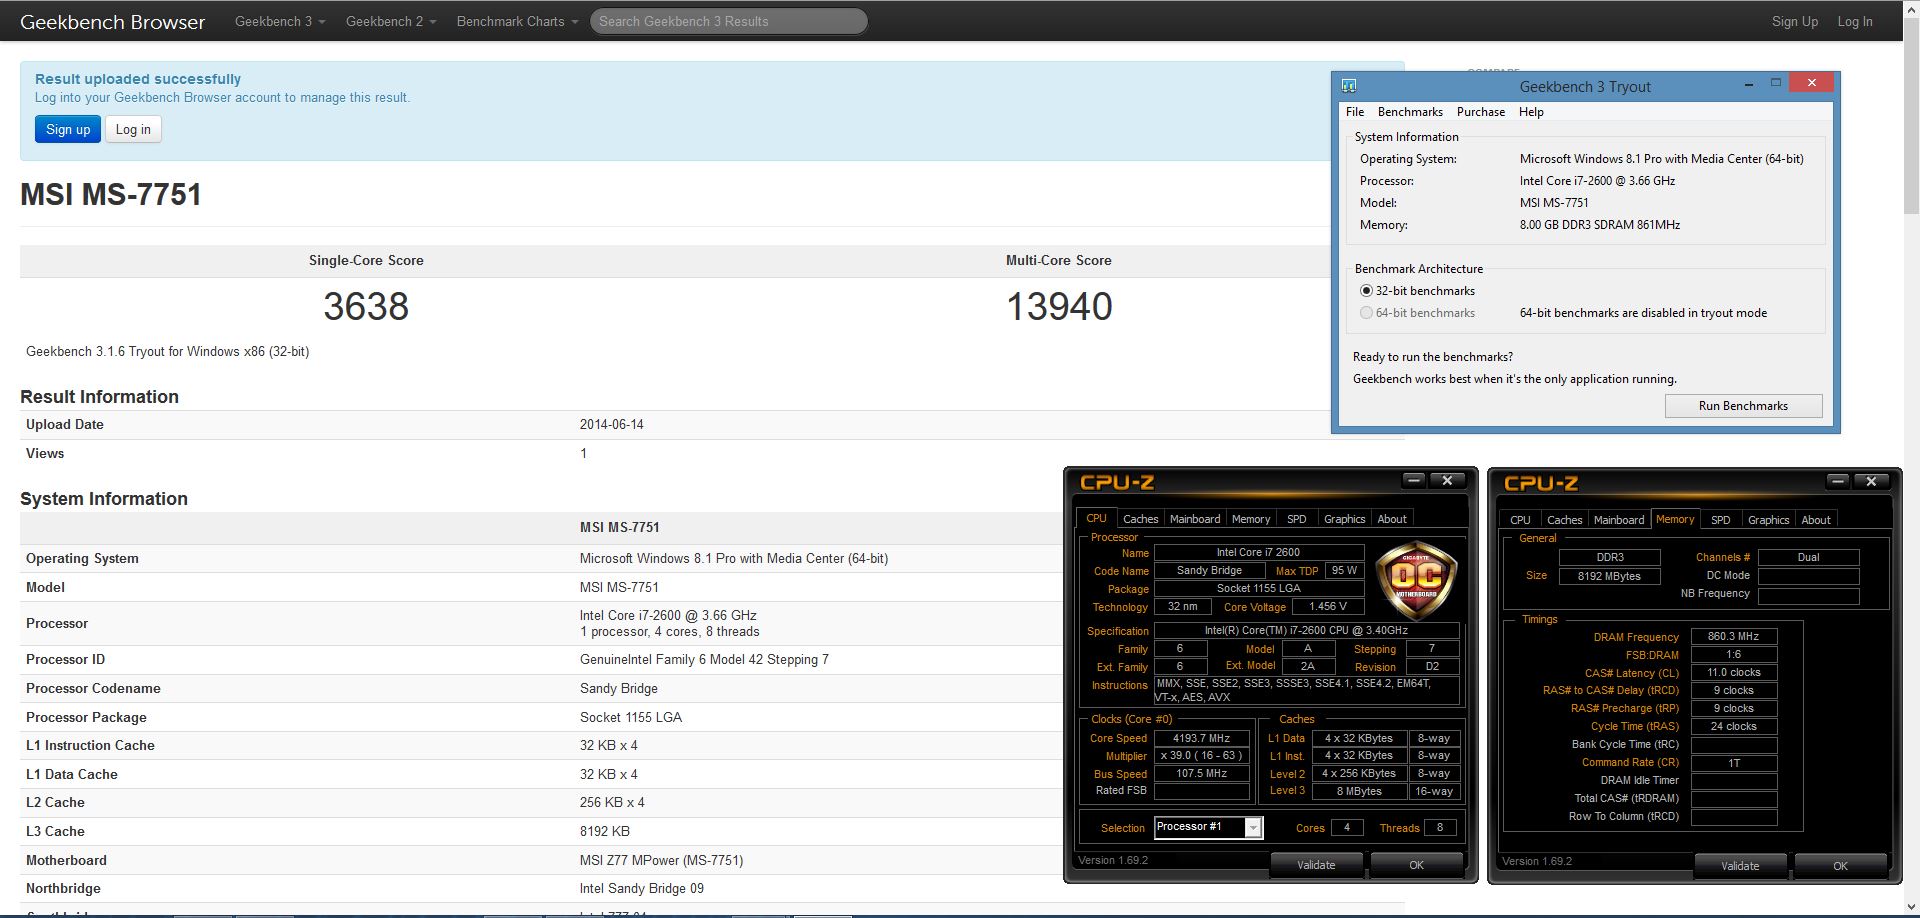Switch to Caches tab in left CPU-Z
This screenshot has height=918, width=1920.
pyautogui.click(x=1140, y=519)
